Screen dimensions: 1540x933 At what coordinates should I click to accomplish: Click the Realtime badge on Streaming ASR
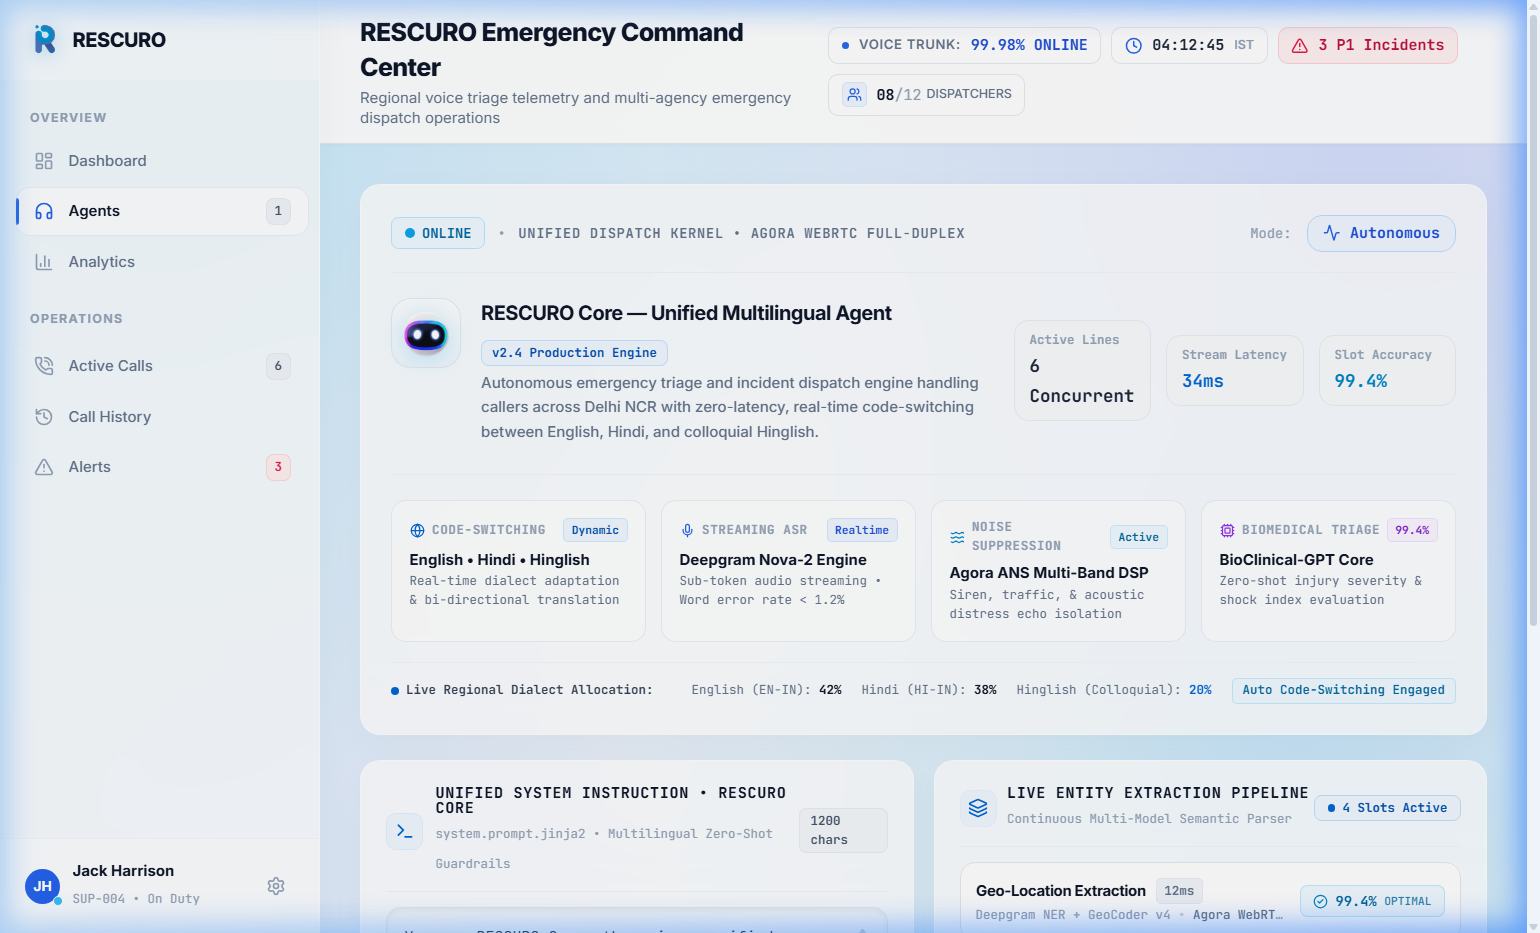pyautogui.click(x=862, y=530)
